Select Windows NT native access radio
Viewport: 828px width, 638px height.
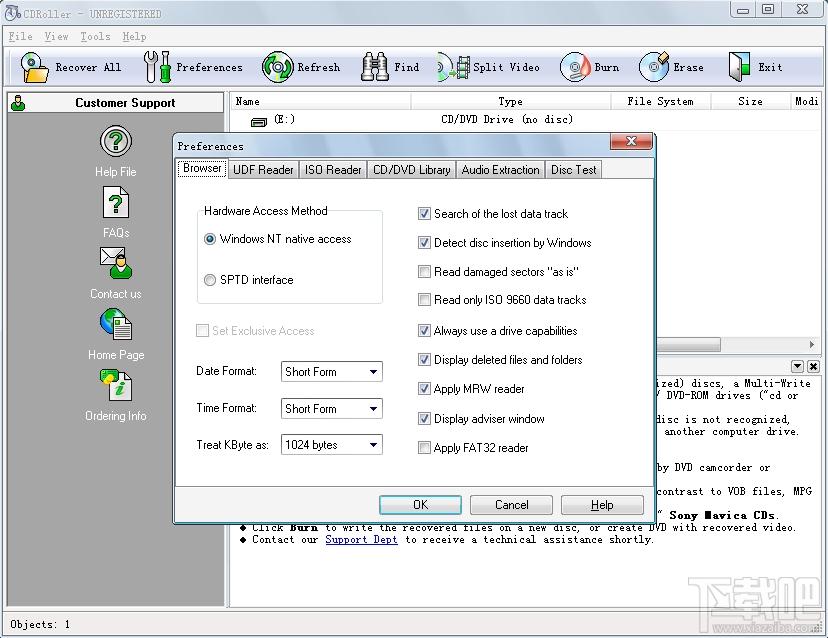click(x=210, y=239)
